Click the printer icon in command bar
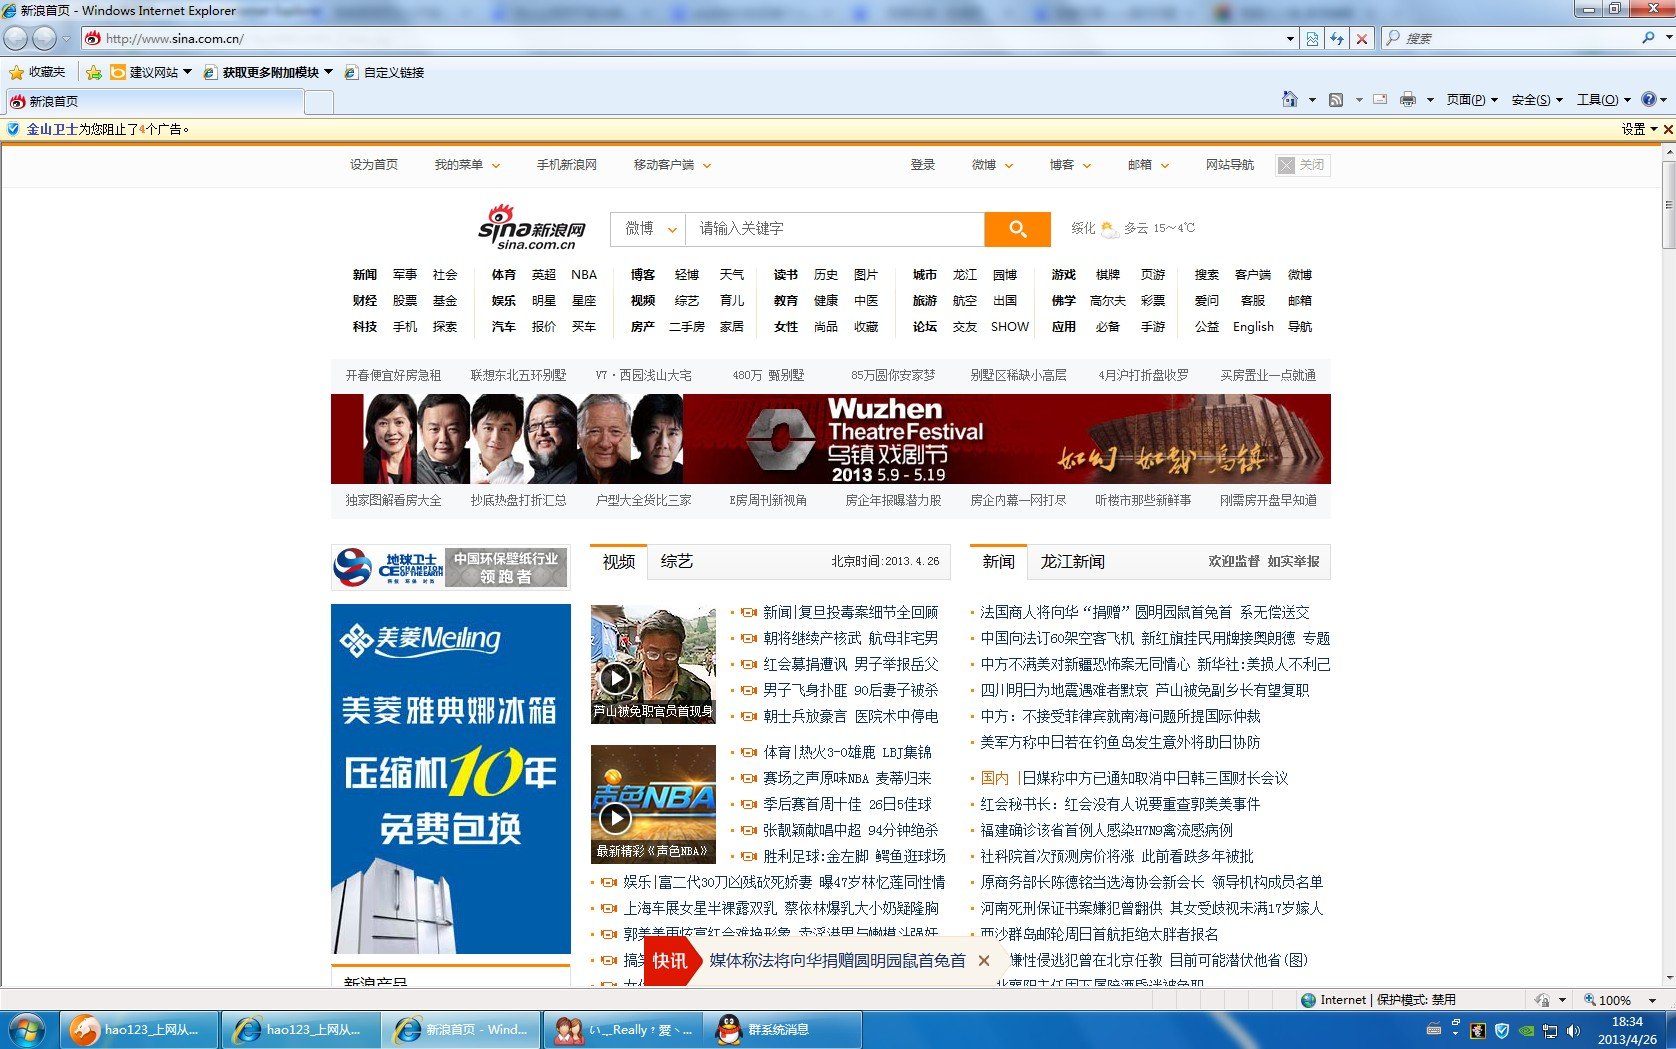Viewport: 1676px width, 1049px height. point(1407,99)
